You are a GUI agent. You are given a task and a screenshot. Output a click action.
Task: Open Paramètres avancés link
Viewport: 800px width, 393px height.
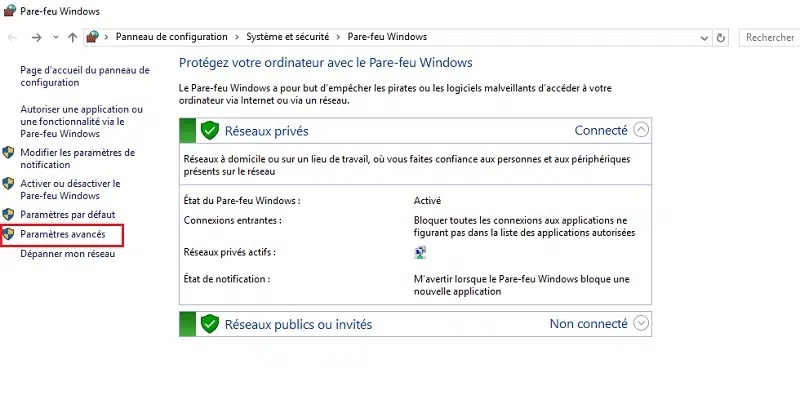coord(63,234)
